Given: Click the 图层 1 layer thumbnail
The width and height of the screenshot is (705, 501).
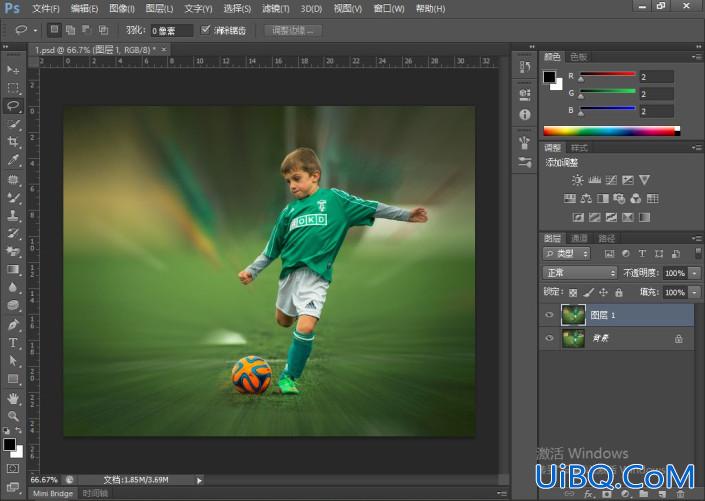Looking at the screenshot, I should pos(573,315).
